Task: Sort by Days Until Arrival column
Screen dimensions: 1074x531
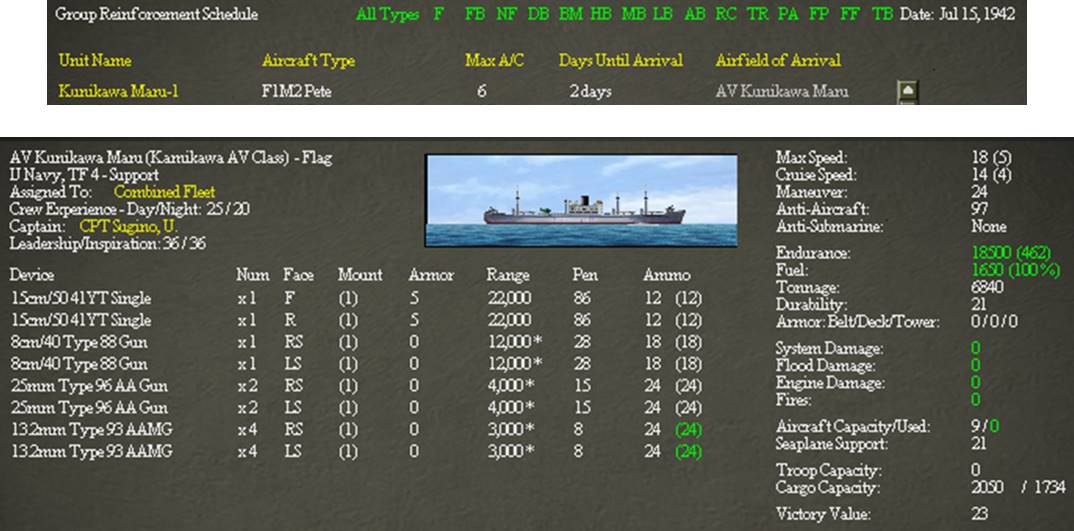Action: pyautogui.click(x=621, y=60)
